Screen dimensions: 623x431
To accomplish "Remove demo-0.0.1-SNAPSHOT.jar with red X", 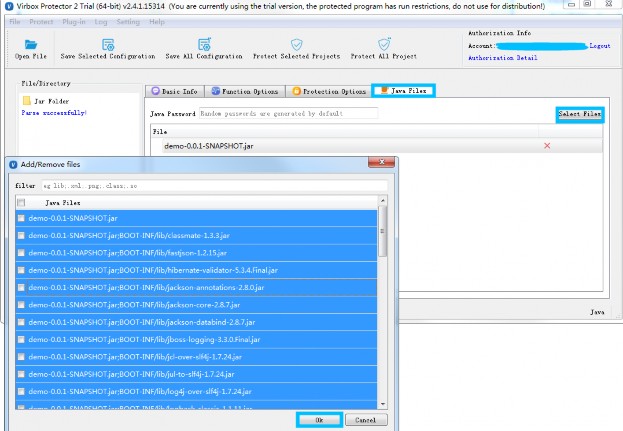I will tap(547, 146).
